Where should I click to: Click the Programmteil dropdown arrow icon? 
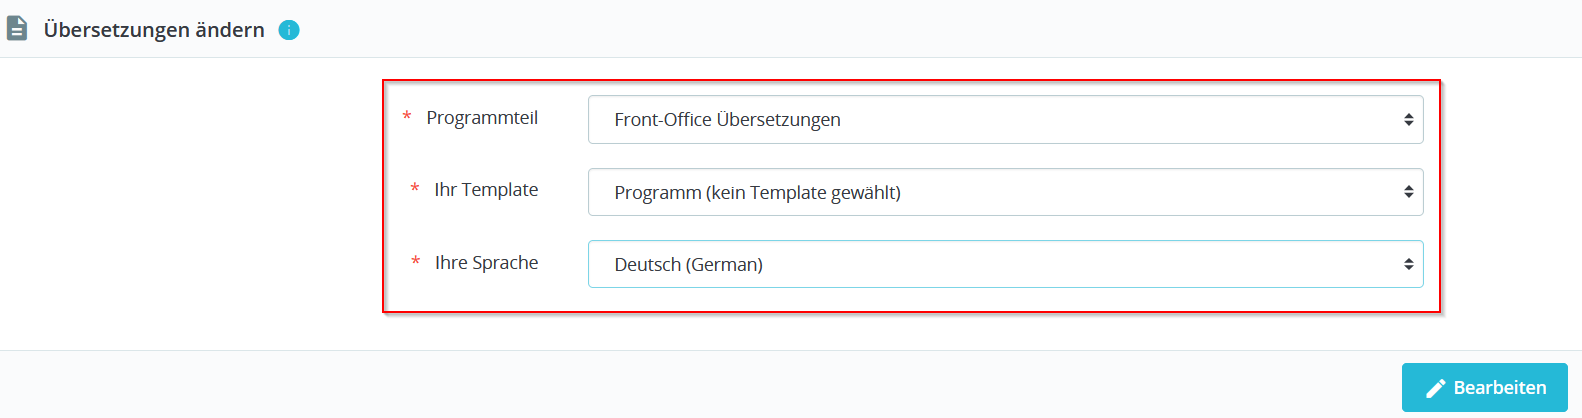click(1408, 120)
